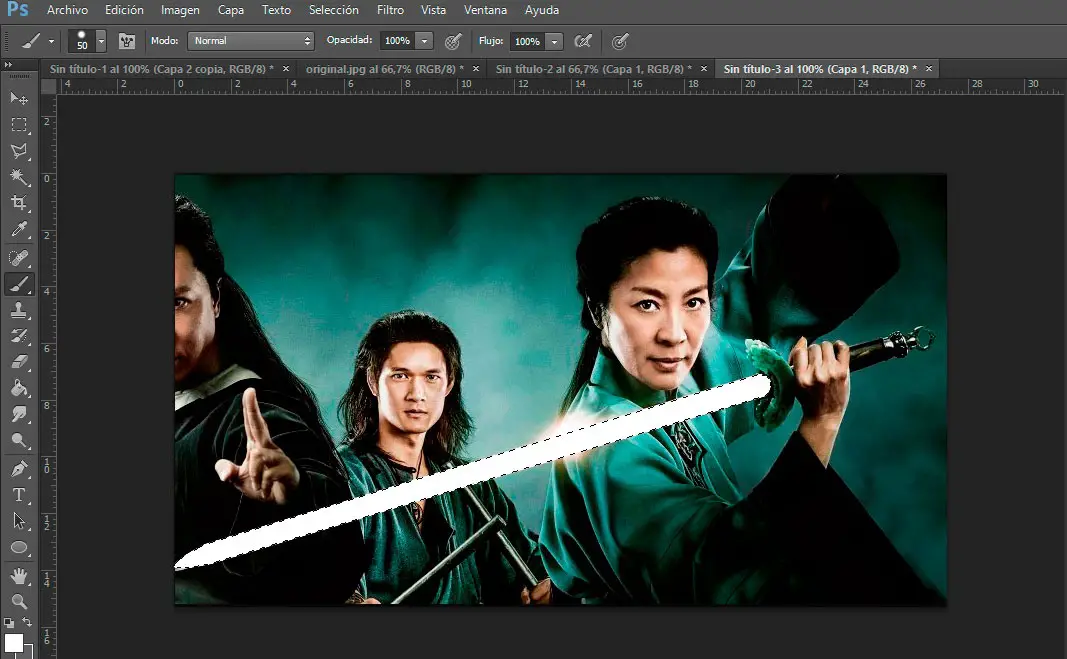Open the Flujo slider dropdown arrow
1067x659 pixels.
pos(555,42)
